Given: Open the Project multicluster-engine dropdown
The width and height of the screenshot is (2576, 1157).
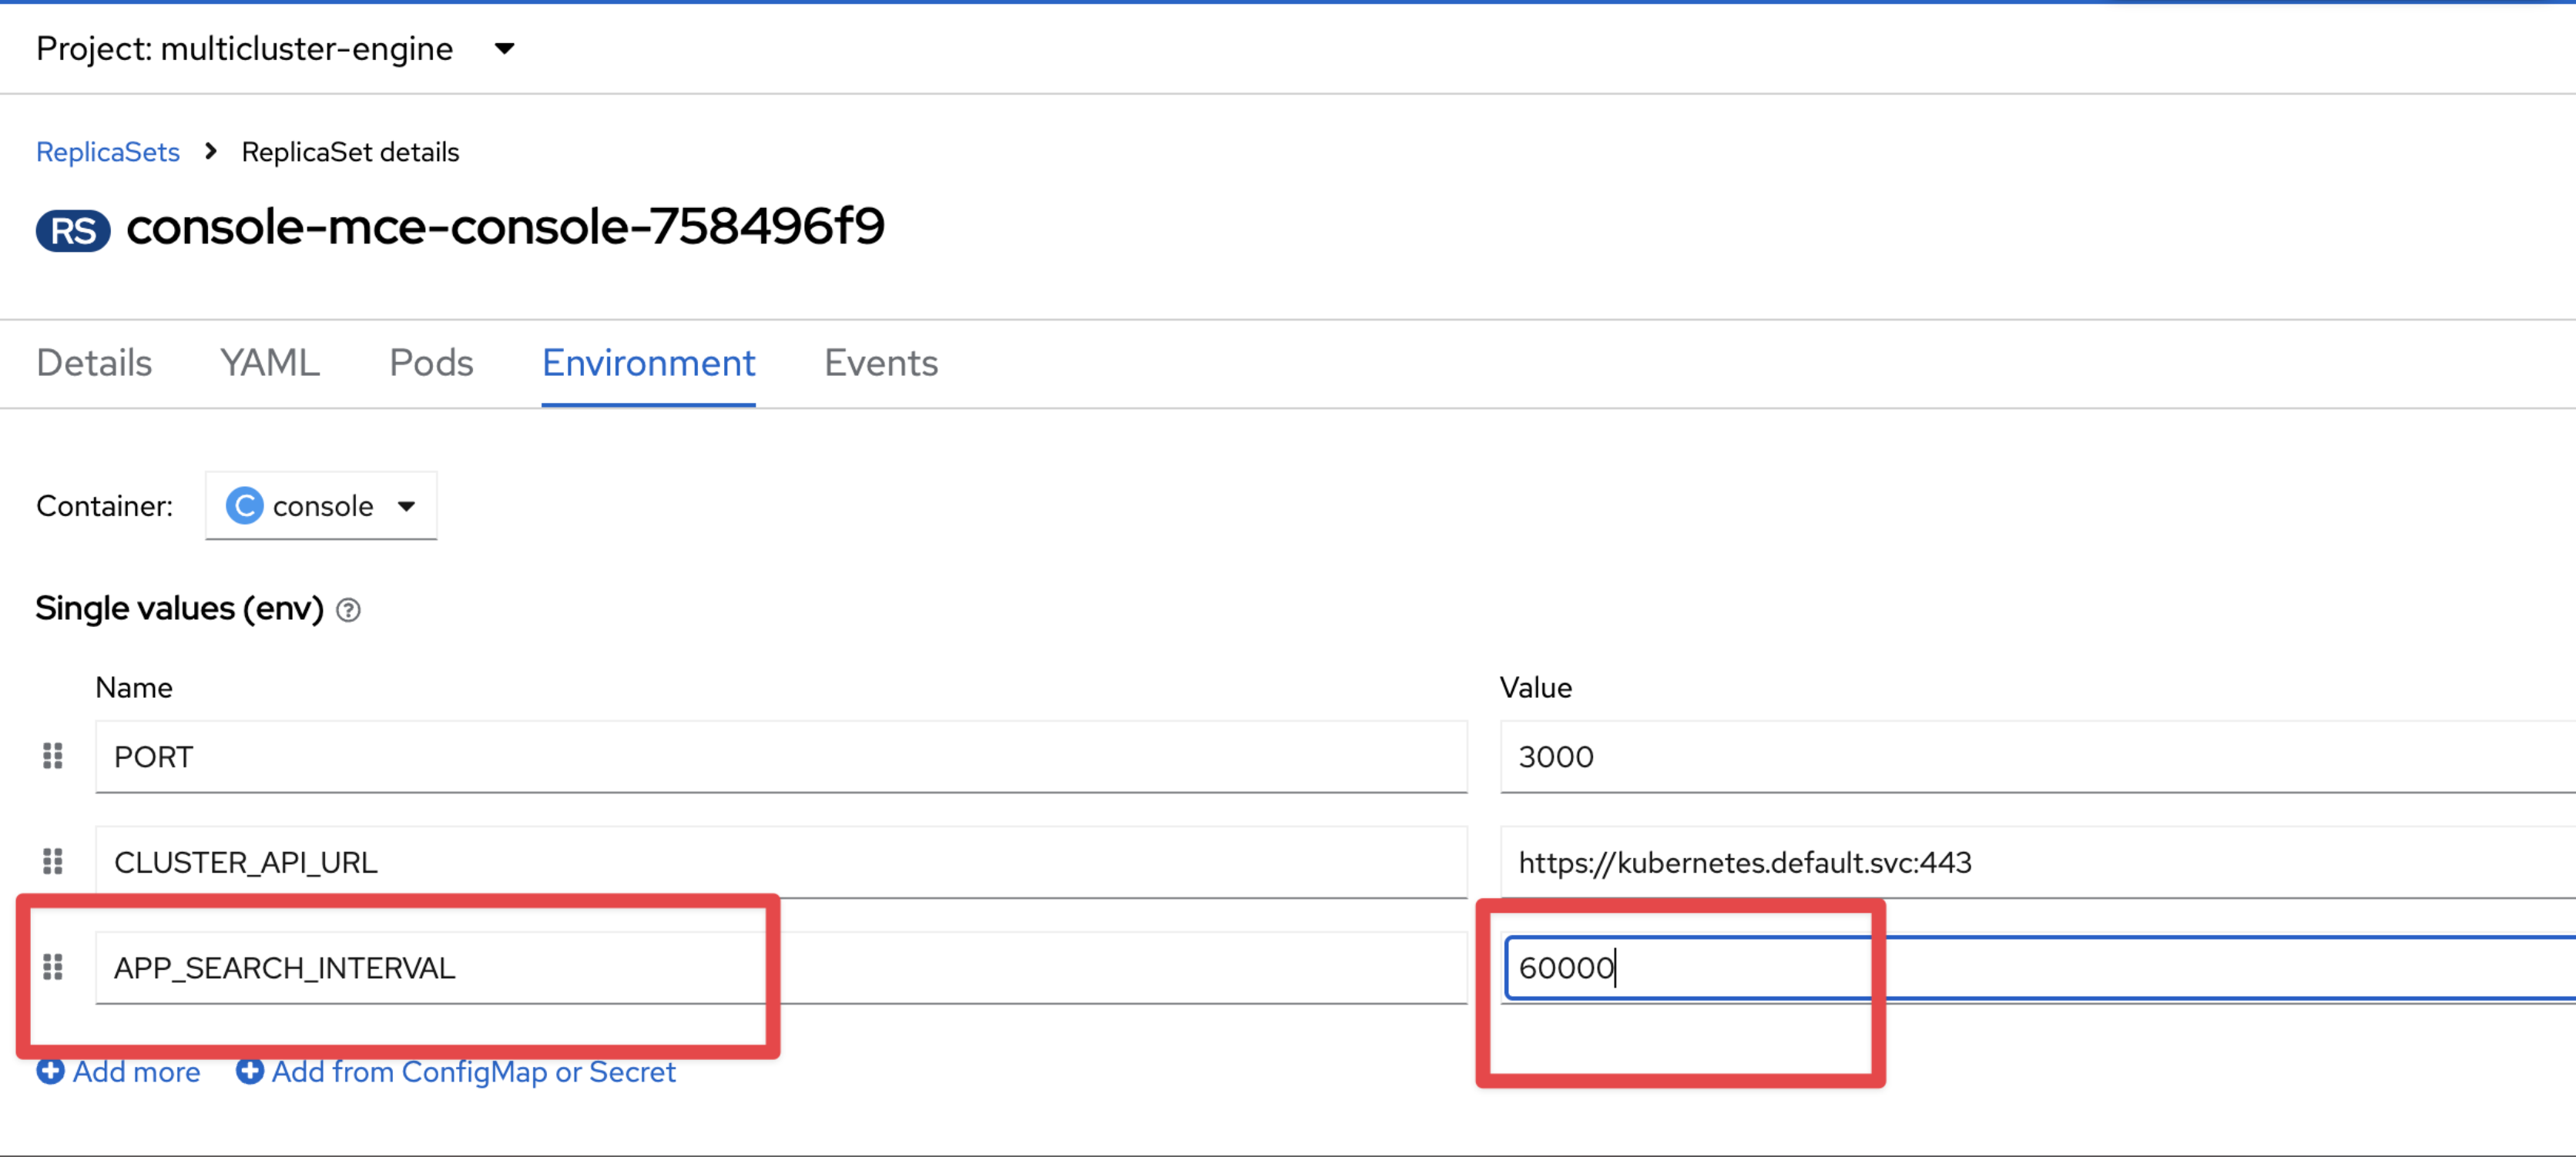Looking at the screenshot, I should pyautogui.click(x=275, y=48).
